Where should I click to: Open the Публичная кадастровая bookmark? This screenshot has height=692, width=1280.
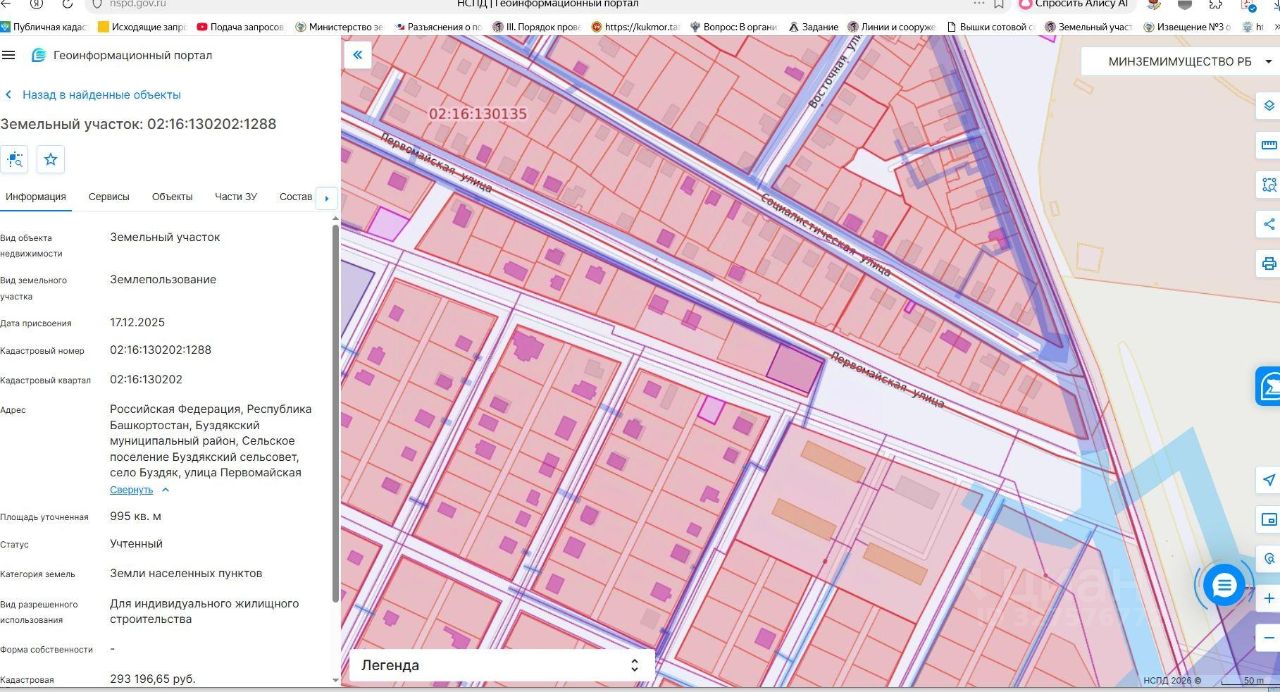[x=44, y=27]
